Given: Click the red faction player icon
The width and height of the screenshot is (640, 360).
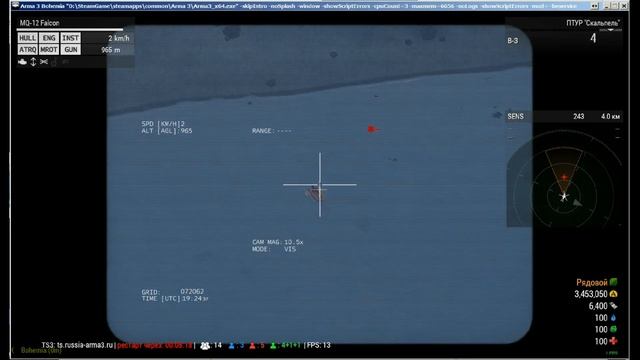Looking at the screenshot, I should click(252, 346).
